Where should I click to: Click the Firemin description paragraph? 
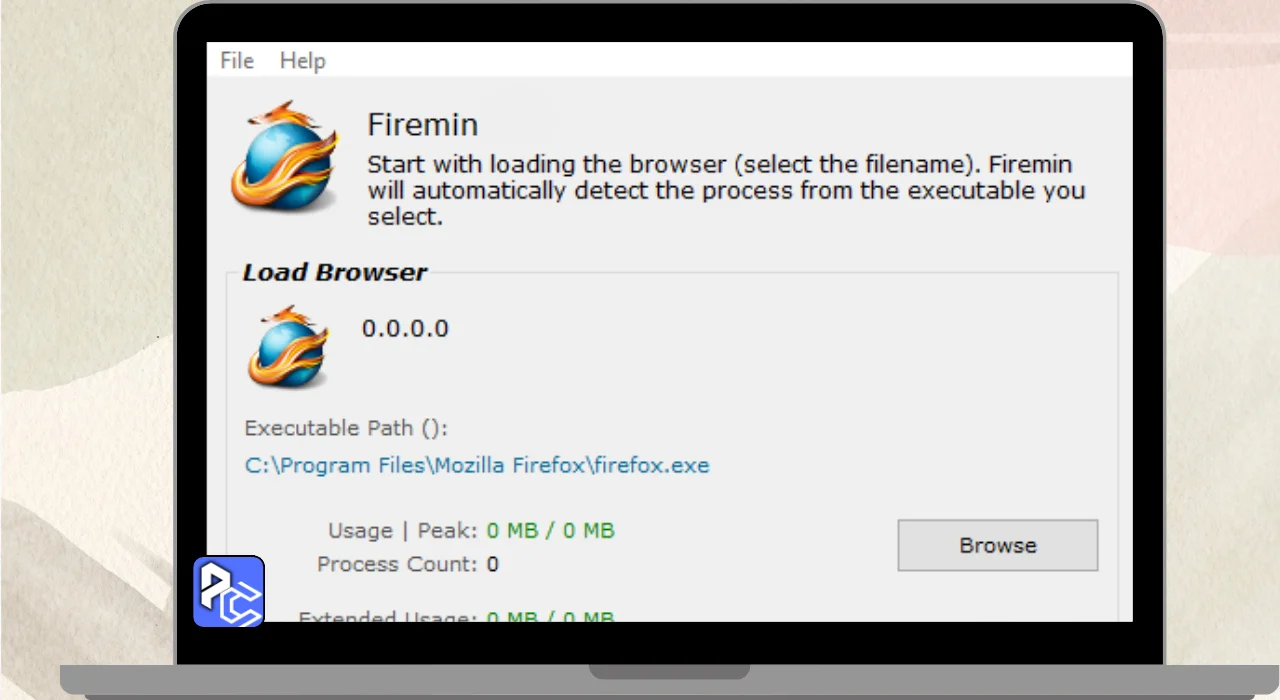[x=725, y=189]
